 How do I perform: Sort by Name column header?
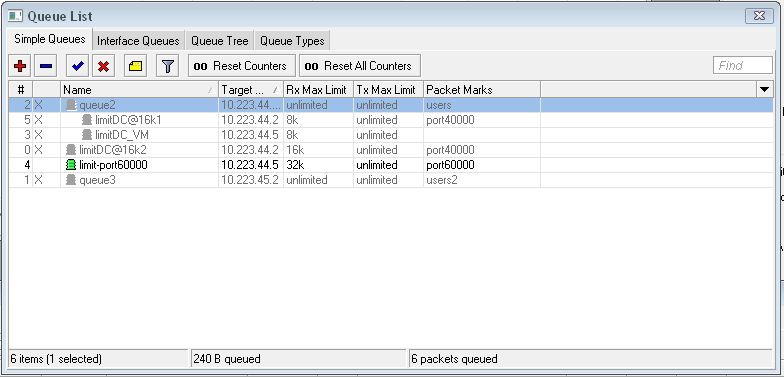[x=140, y=90]
